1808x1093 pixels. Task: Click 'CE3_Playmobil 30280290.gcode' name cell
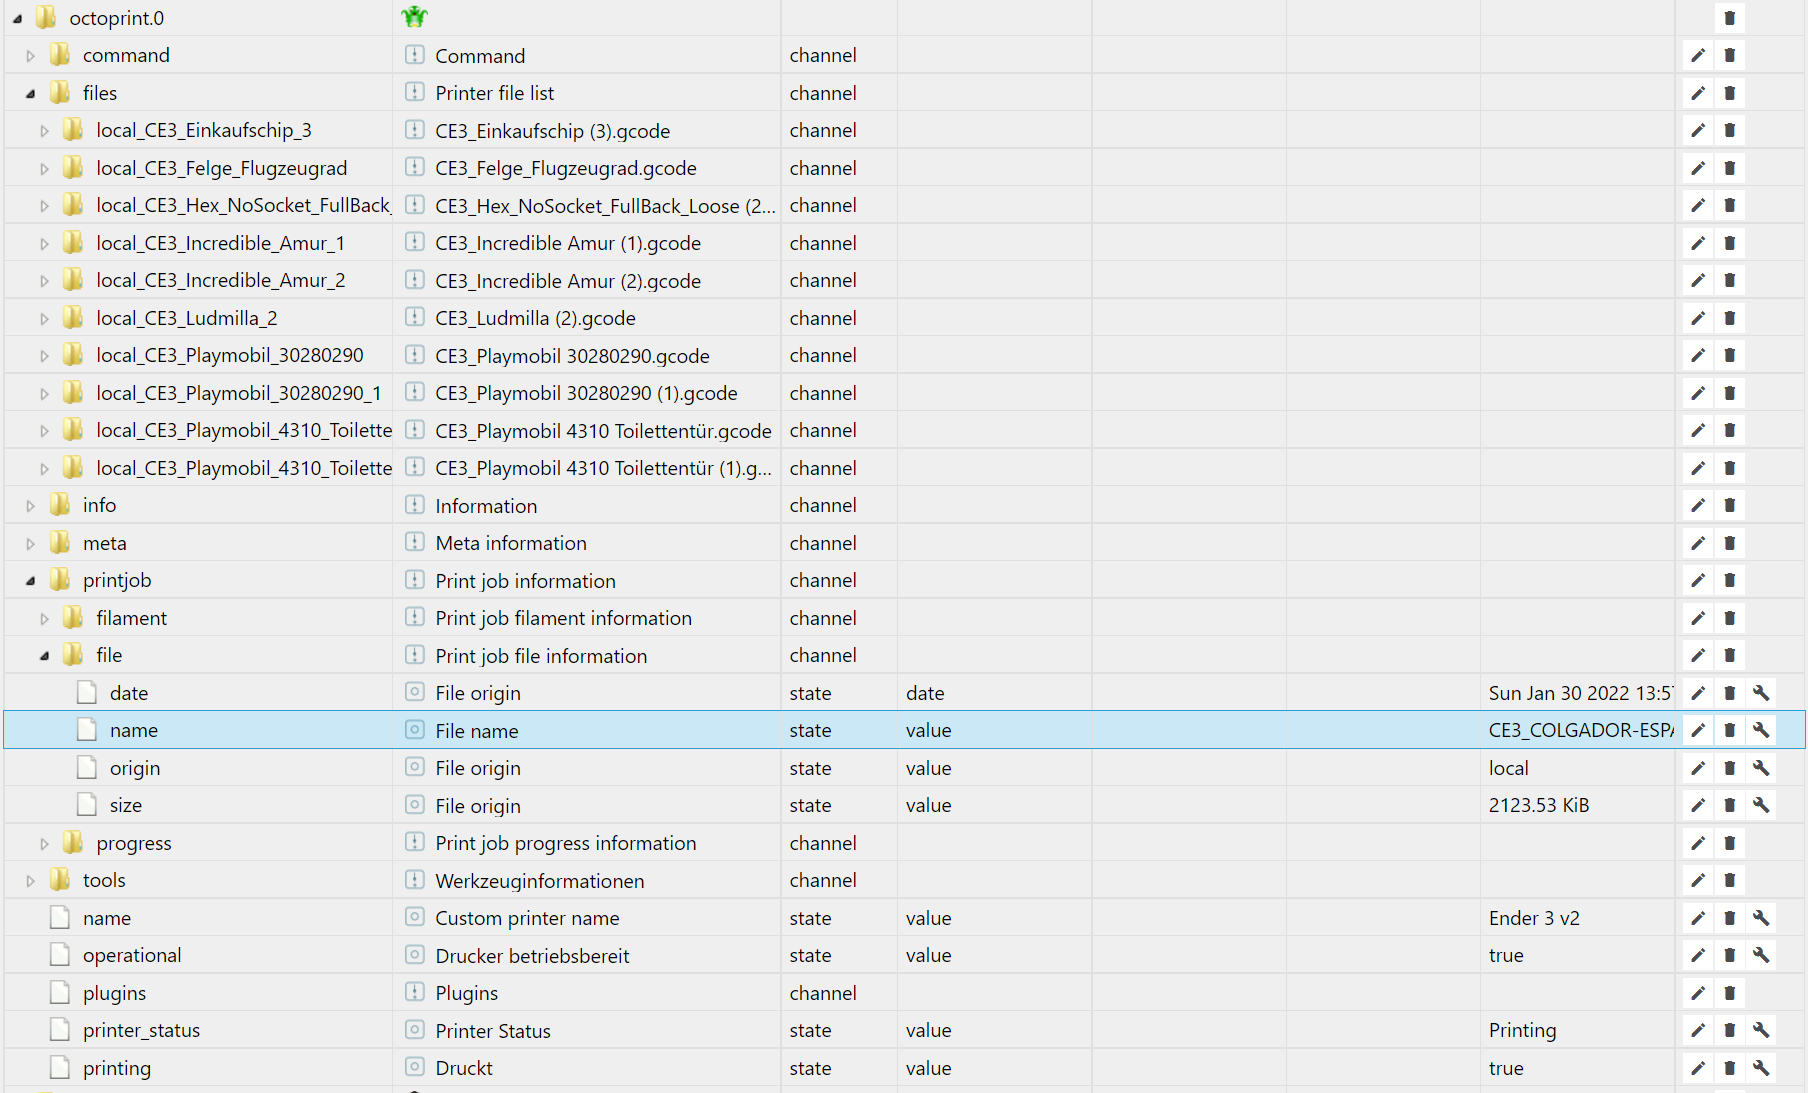click(572, 356)
